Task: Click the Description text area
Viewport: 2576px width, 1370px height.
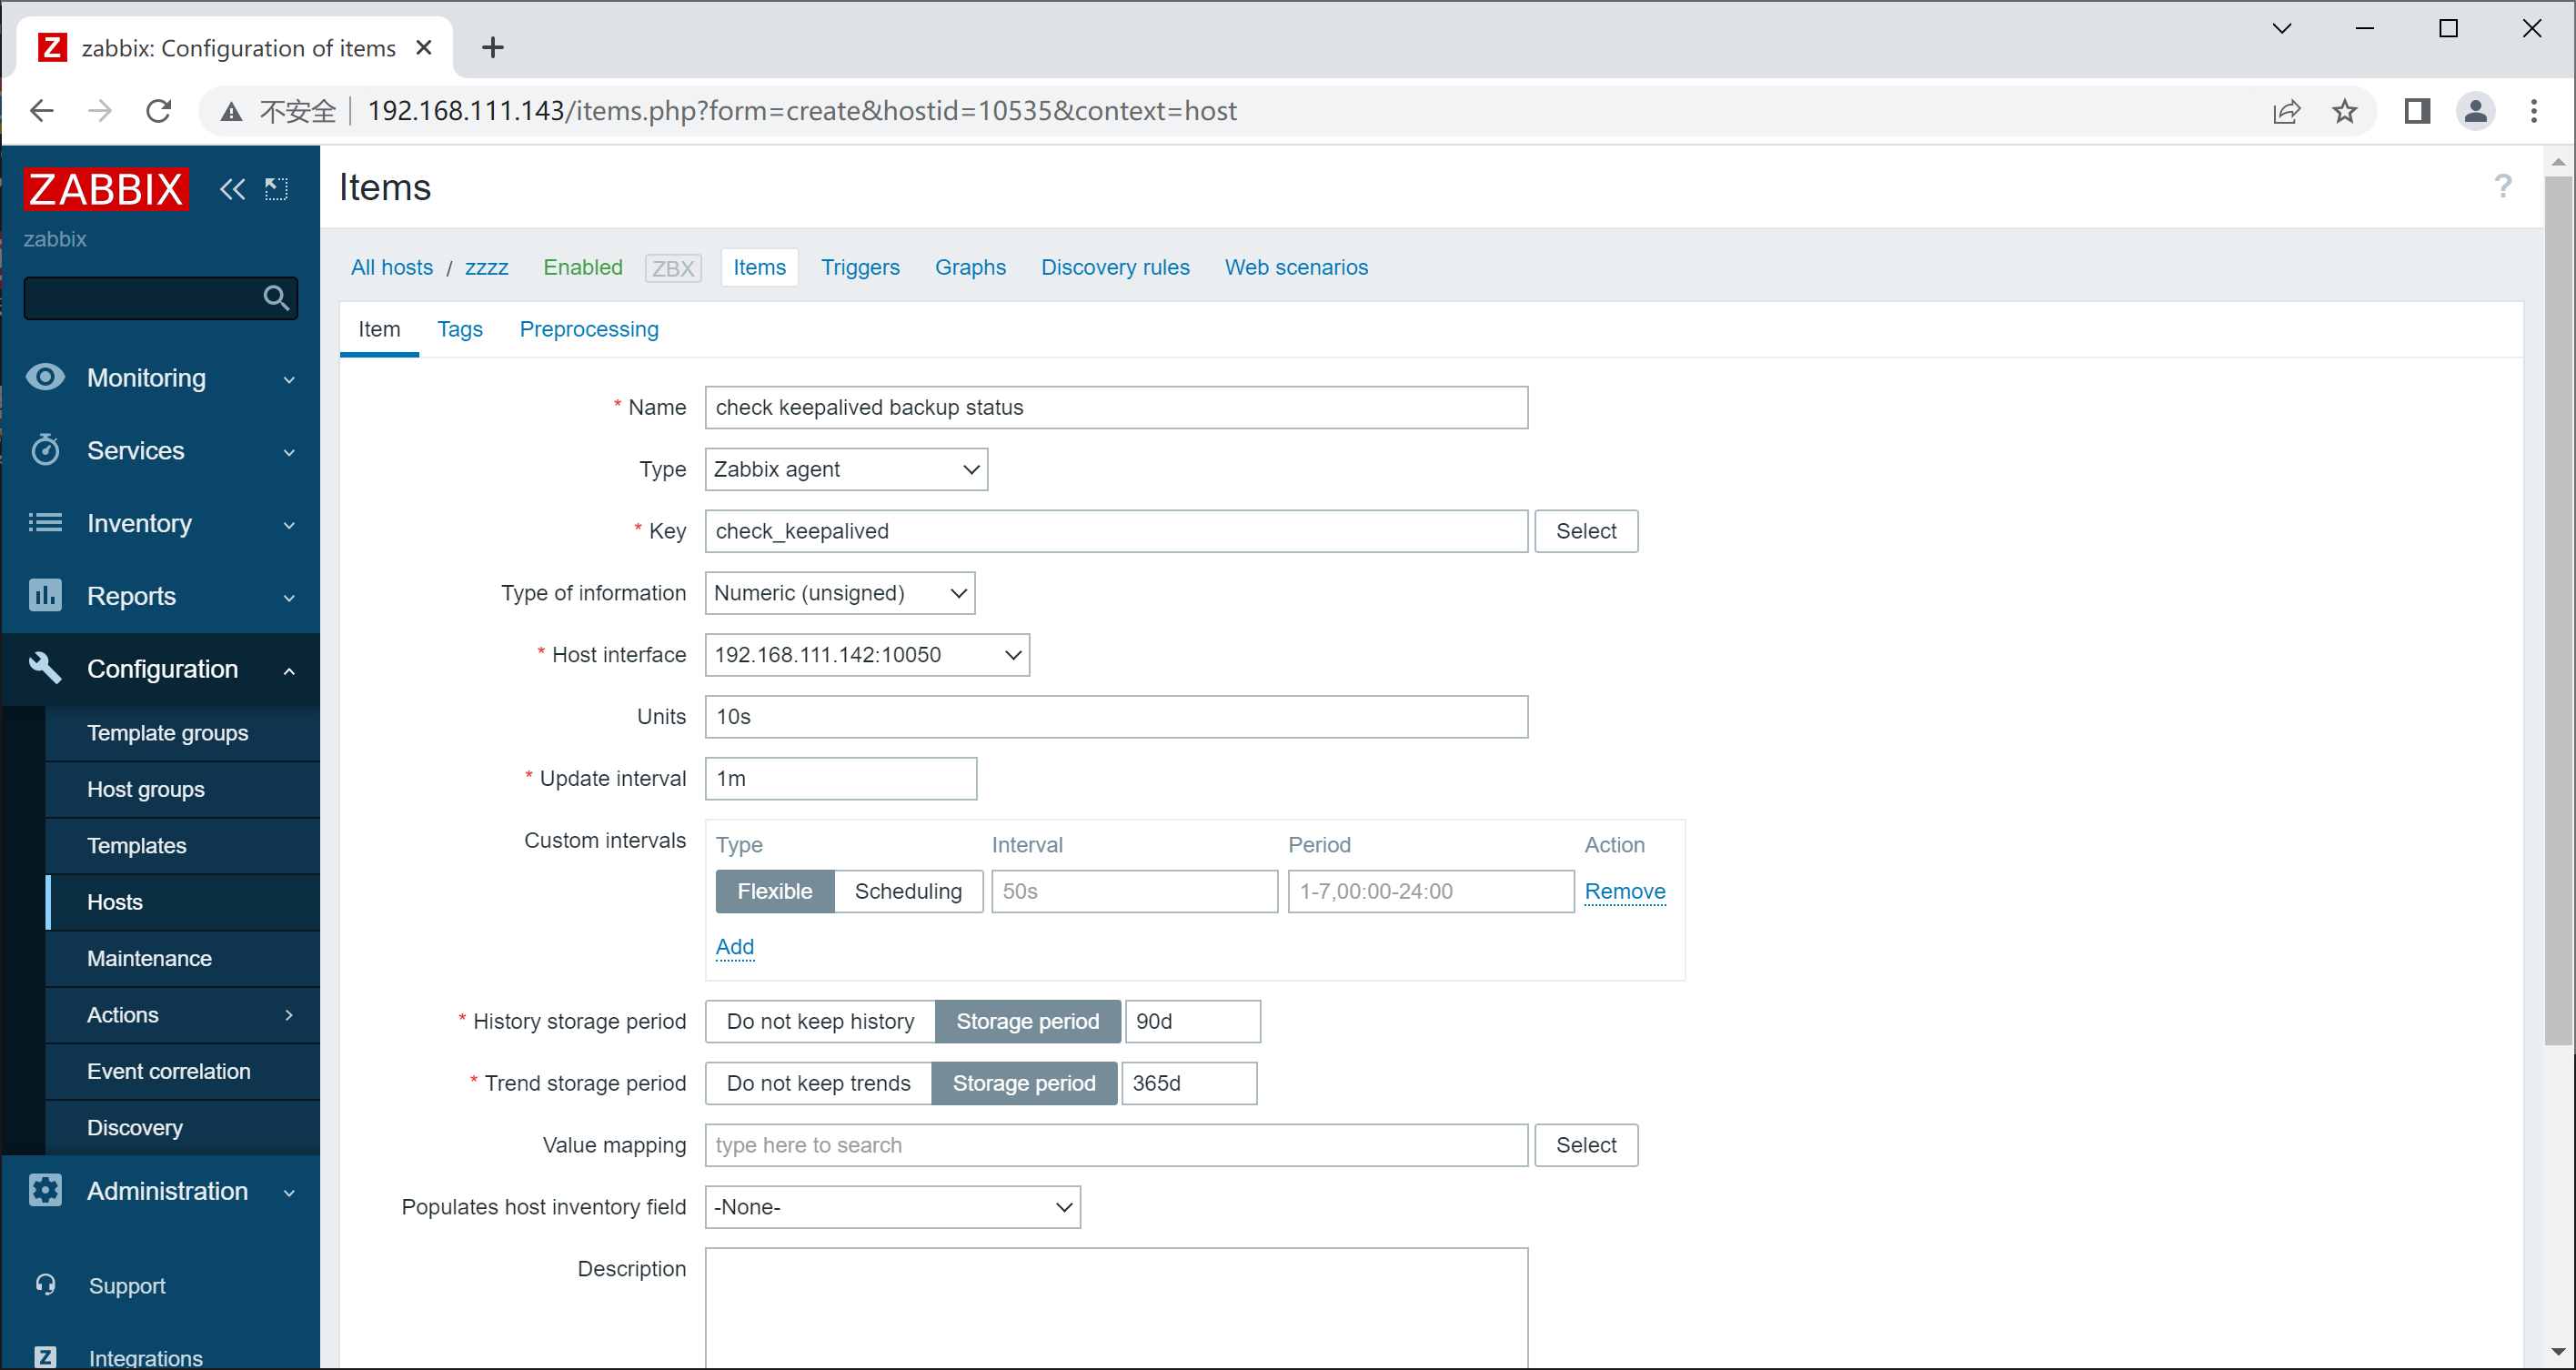Action: (x=1116, y=1307)
